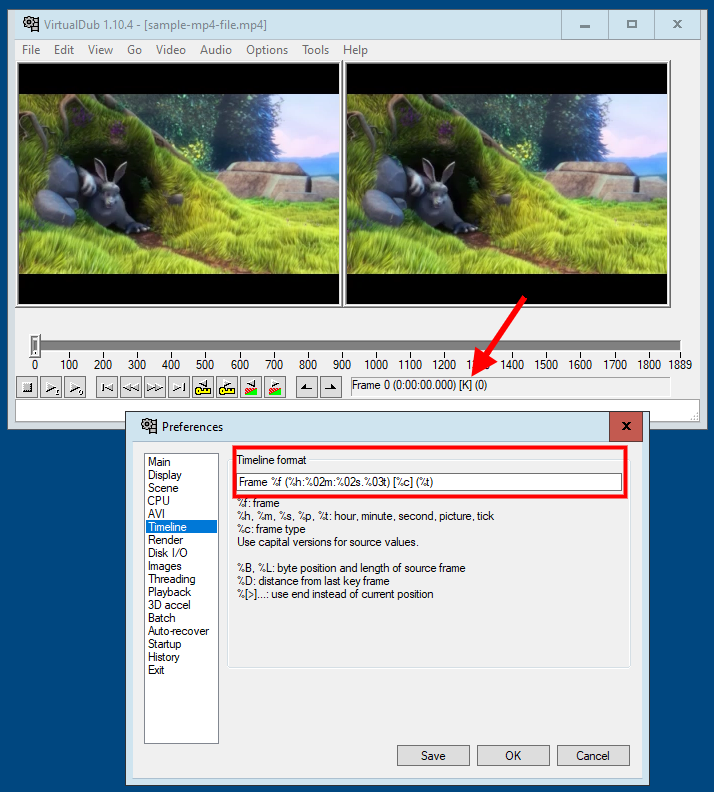Step forward one frame
This screenshot has width=714, height=792.
[x=155, y=387]
